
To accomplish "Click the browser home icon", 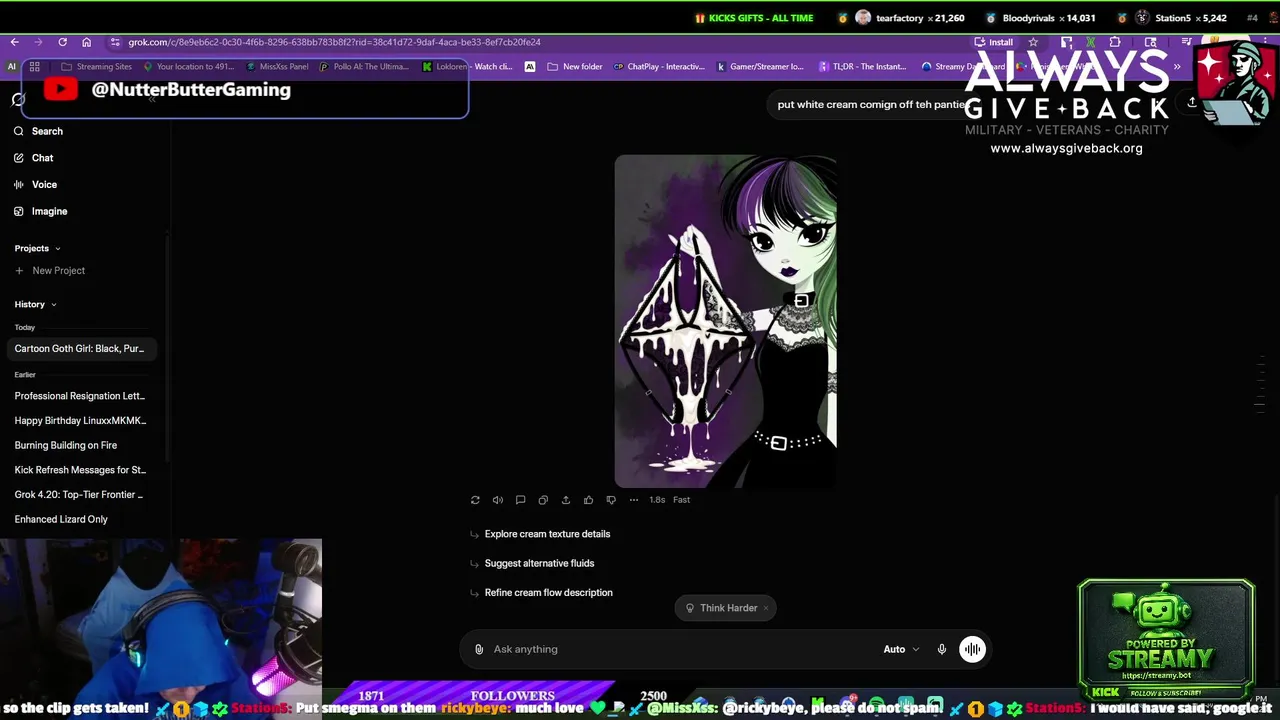I will point(86,42).
